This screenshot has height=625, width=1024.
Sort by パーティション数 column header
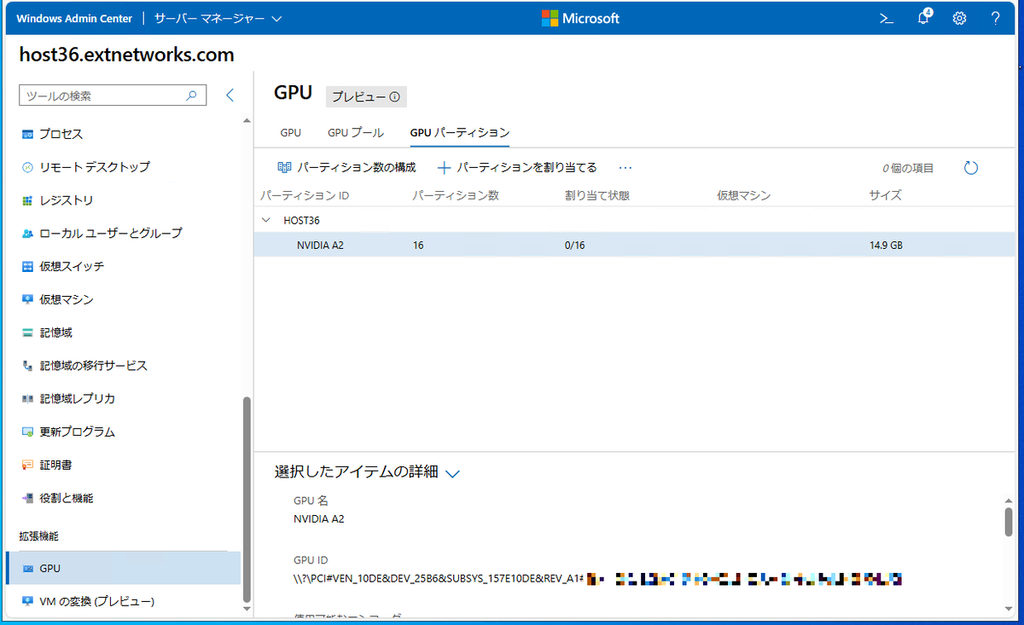[x=456, y=195]
